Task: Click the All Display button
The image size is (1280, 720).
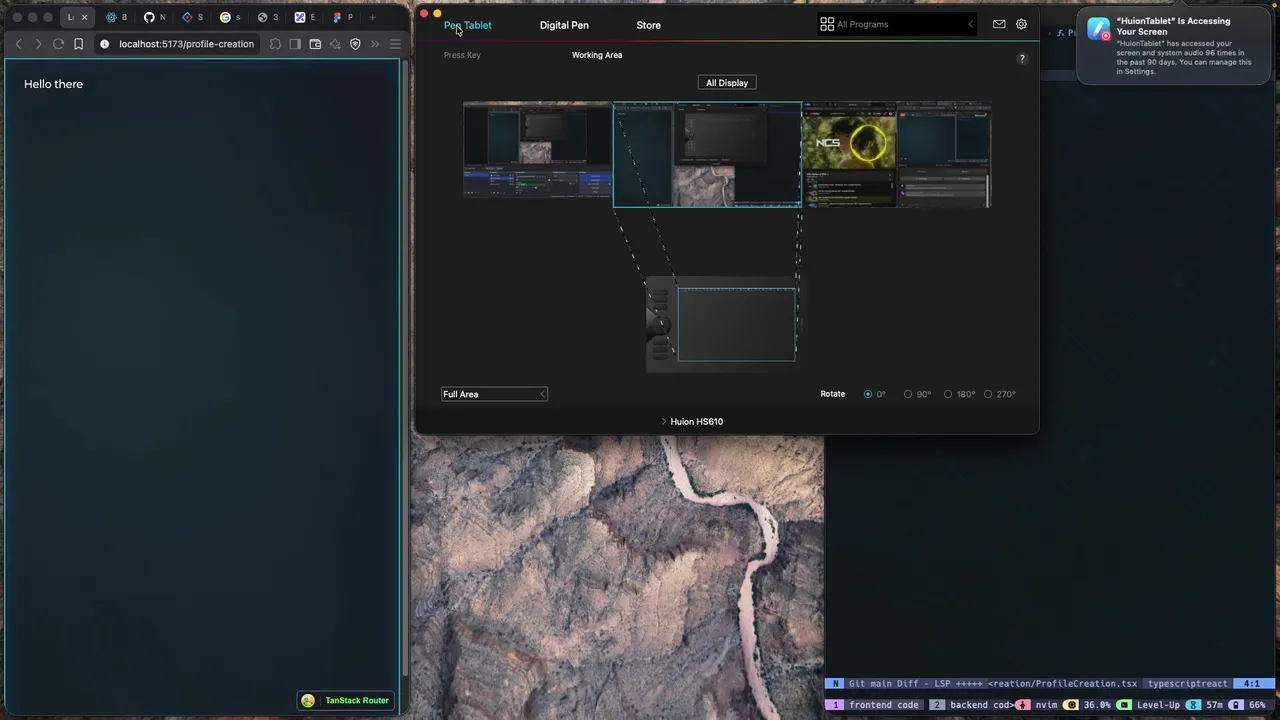Action: tap(727, 83)
